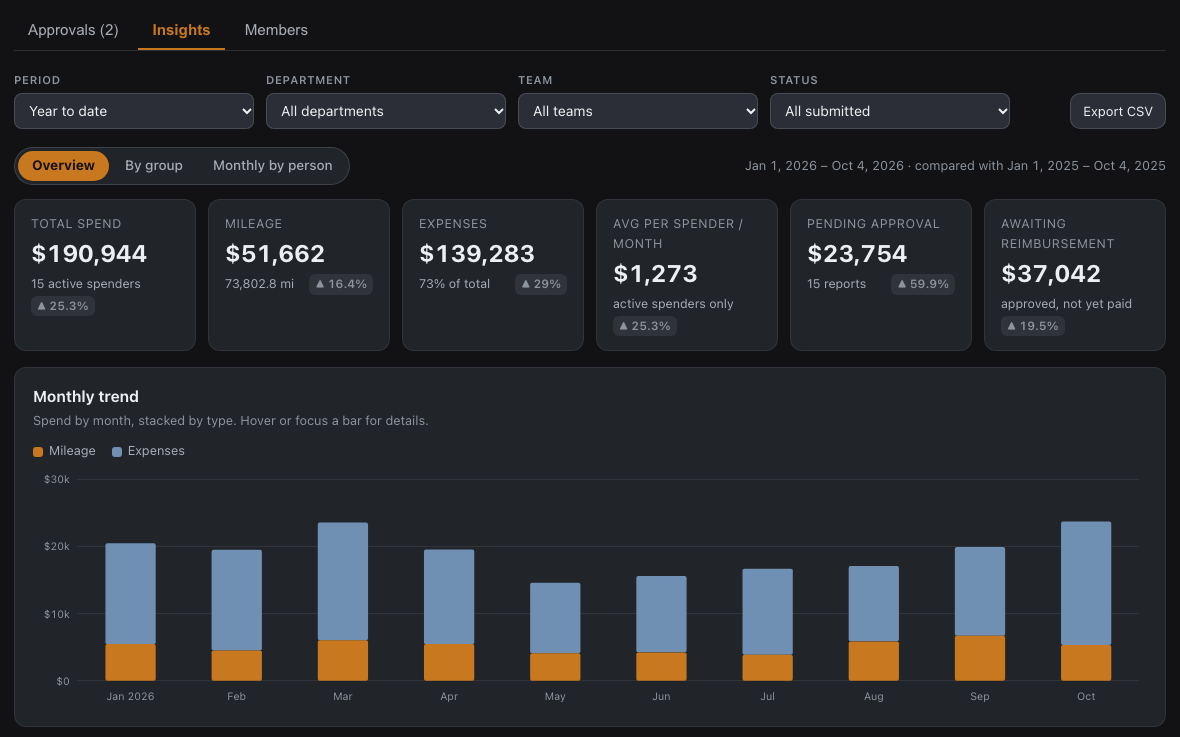Click the orange Mileage legend swatch

38,452
